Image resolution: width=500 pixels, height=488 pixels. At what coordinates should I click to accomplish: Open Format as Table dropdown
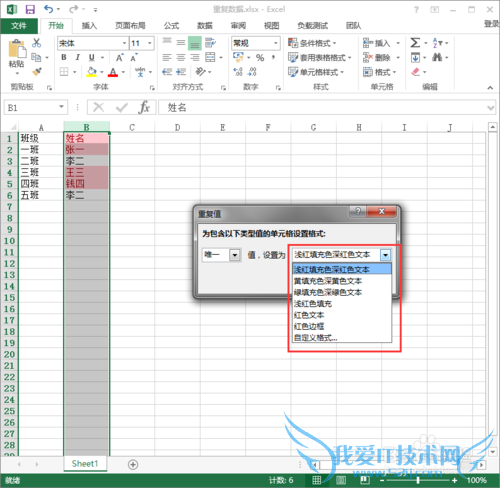click(x=320, y=58)
